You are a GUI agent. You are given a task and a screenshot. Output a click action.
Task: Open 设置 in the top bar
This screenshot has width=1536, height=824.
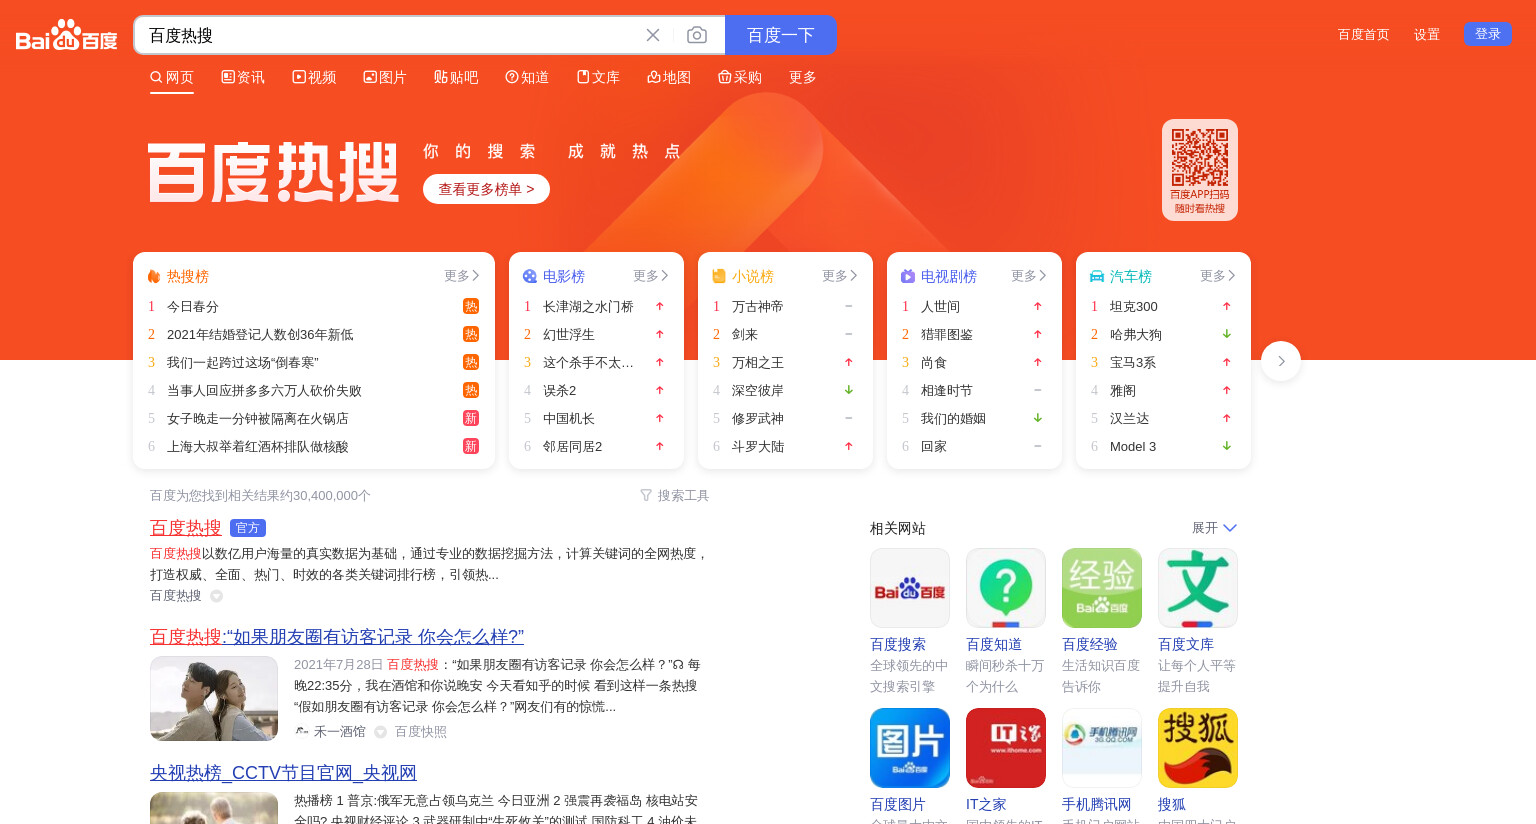coord(1426,34)
